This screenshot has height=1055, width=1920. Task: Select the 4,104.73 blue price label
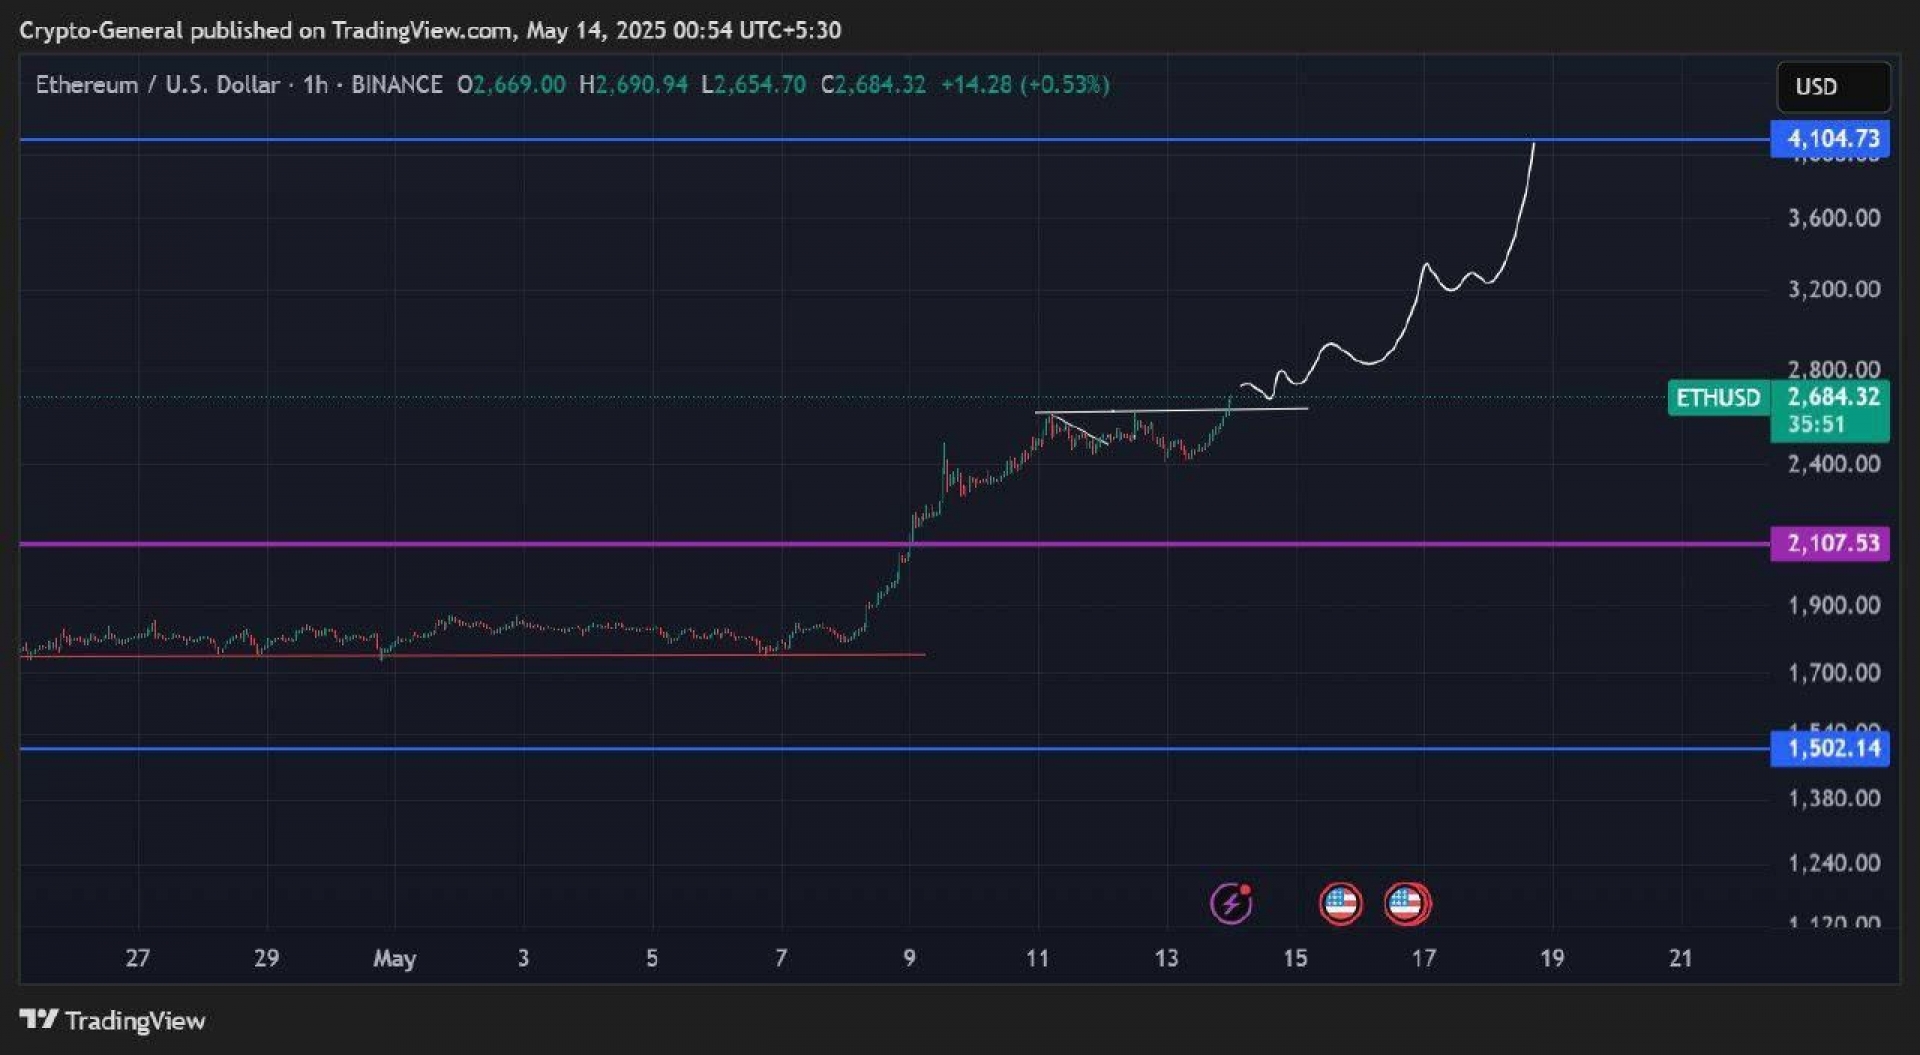(x=1830, y=138)
